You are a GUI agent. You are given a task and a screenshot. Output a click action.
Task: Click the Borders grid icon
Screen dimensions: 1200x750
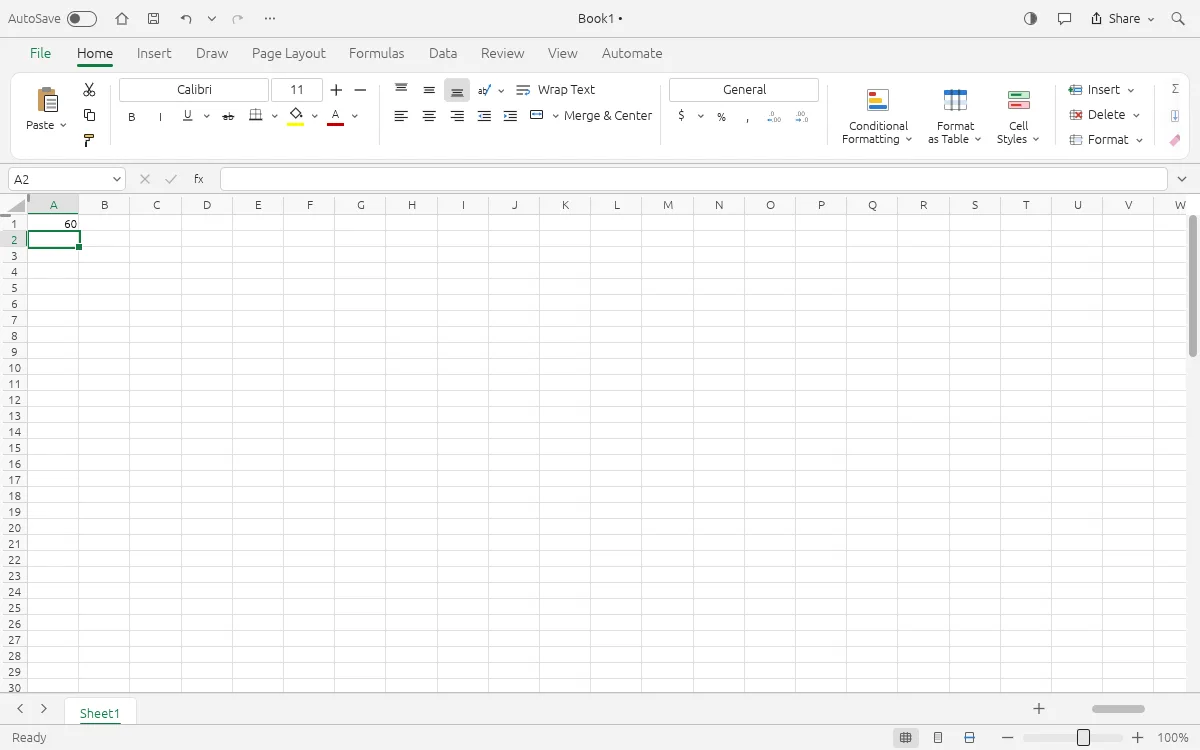click(x=256, y=116)
